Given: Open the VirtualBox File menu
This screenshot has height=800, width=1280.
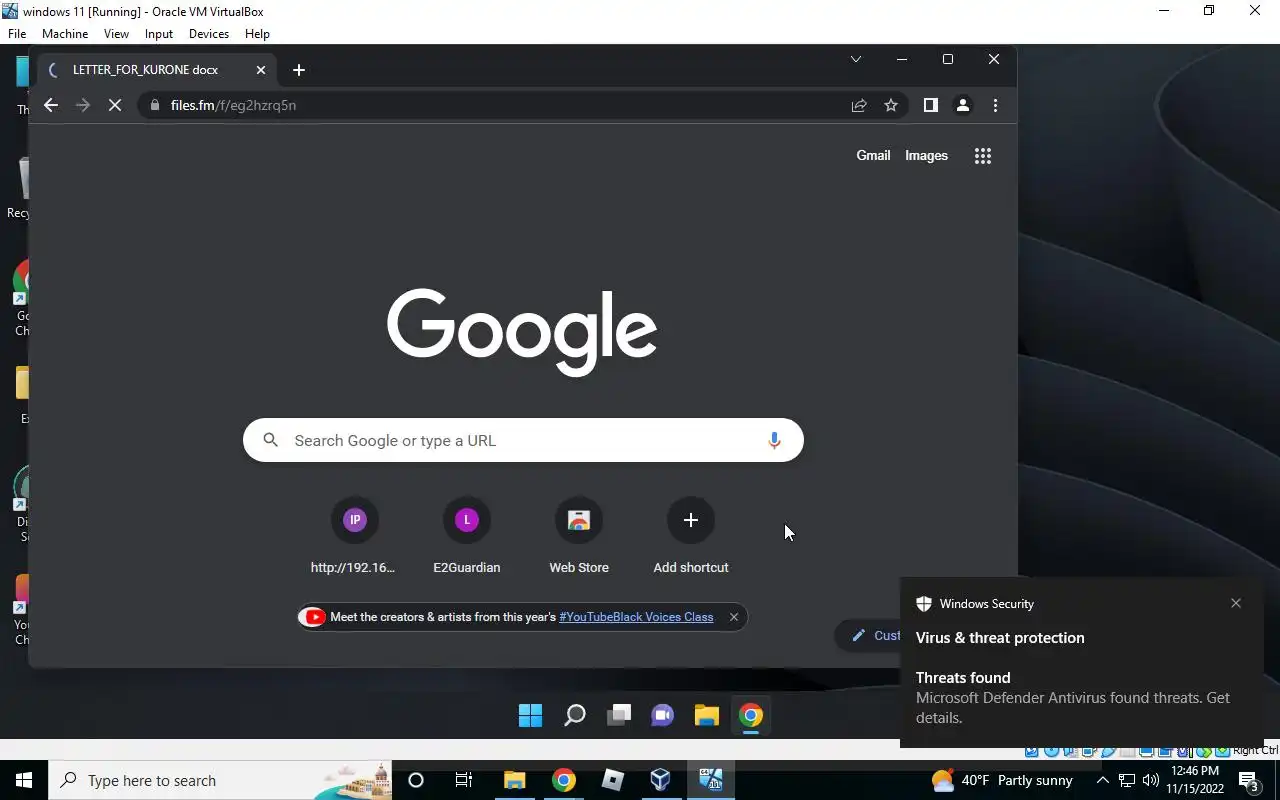Looking at the screenshot, I should (x=17, y=34).
